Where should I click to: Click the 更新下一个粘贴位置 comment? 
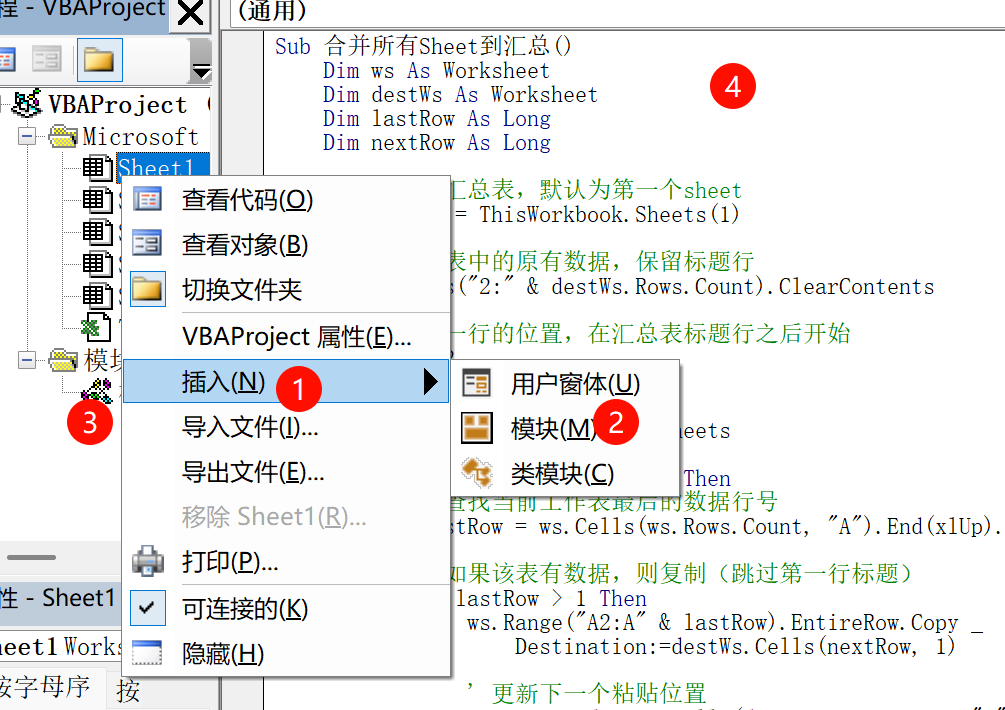(599, 694)
